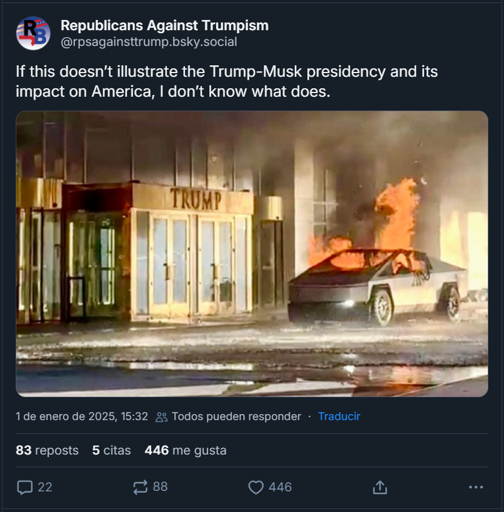The image size is (504, 512).
Task: Click the post text about Trump-Musk presidency
Action: [x=227, y=81]
